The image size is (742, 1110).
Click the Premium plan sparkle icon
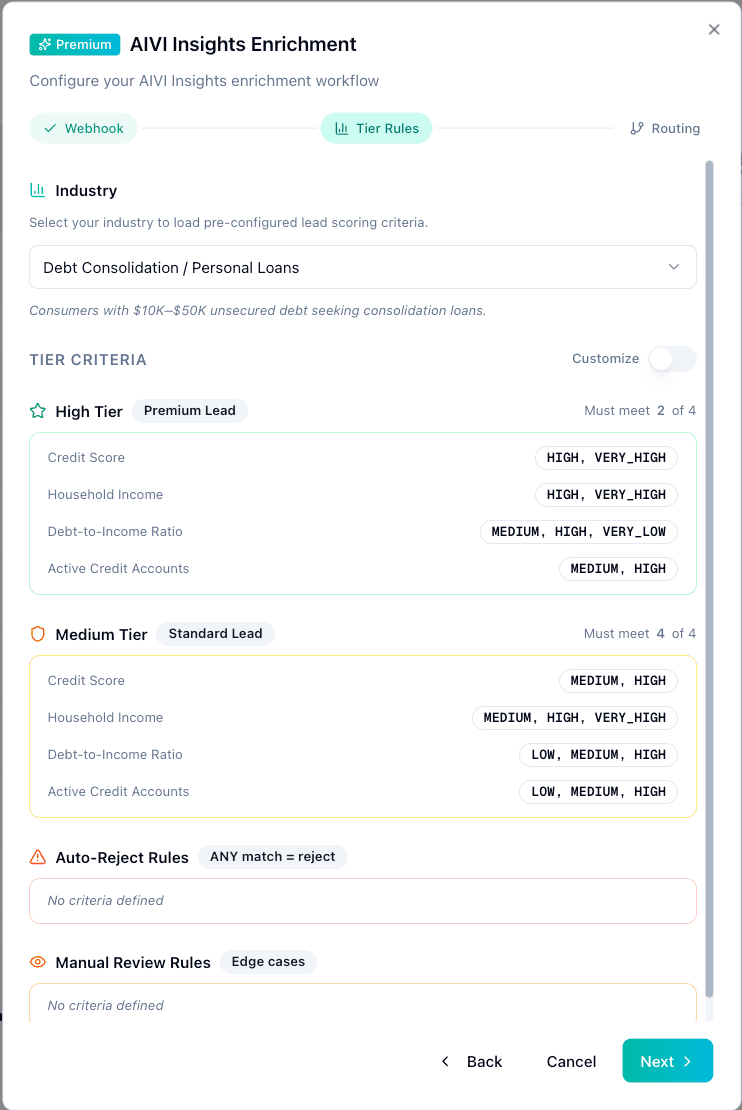pyautogui.click(x=44, y=44)
